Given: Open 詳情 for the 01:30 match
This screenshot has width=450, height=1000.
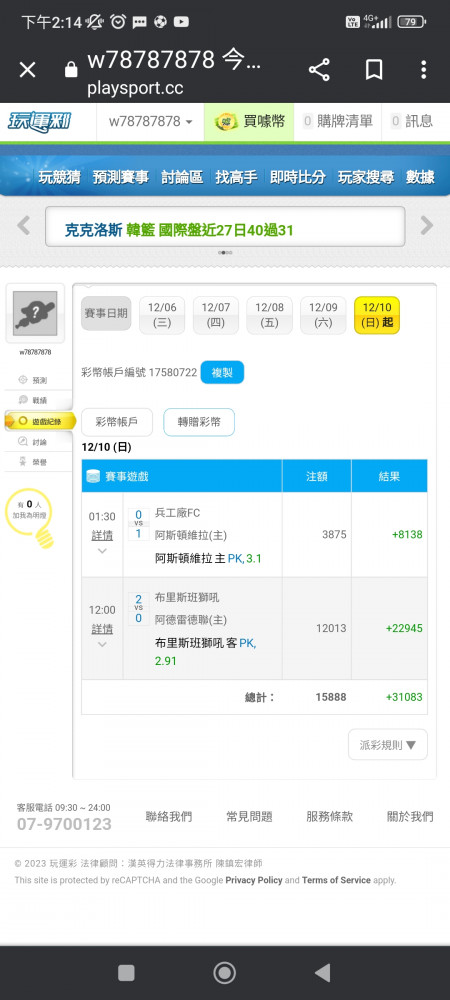Looking at the screenshot, I should (102, 534).
